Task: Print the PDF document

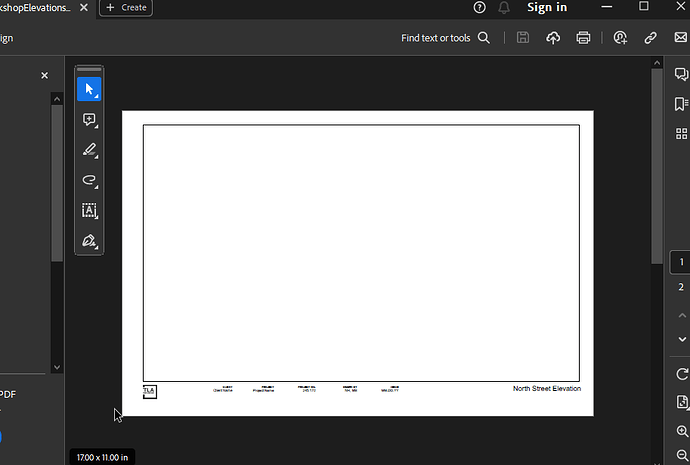Action: [x=583, y=38]
